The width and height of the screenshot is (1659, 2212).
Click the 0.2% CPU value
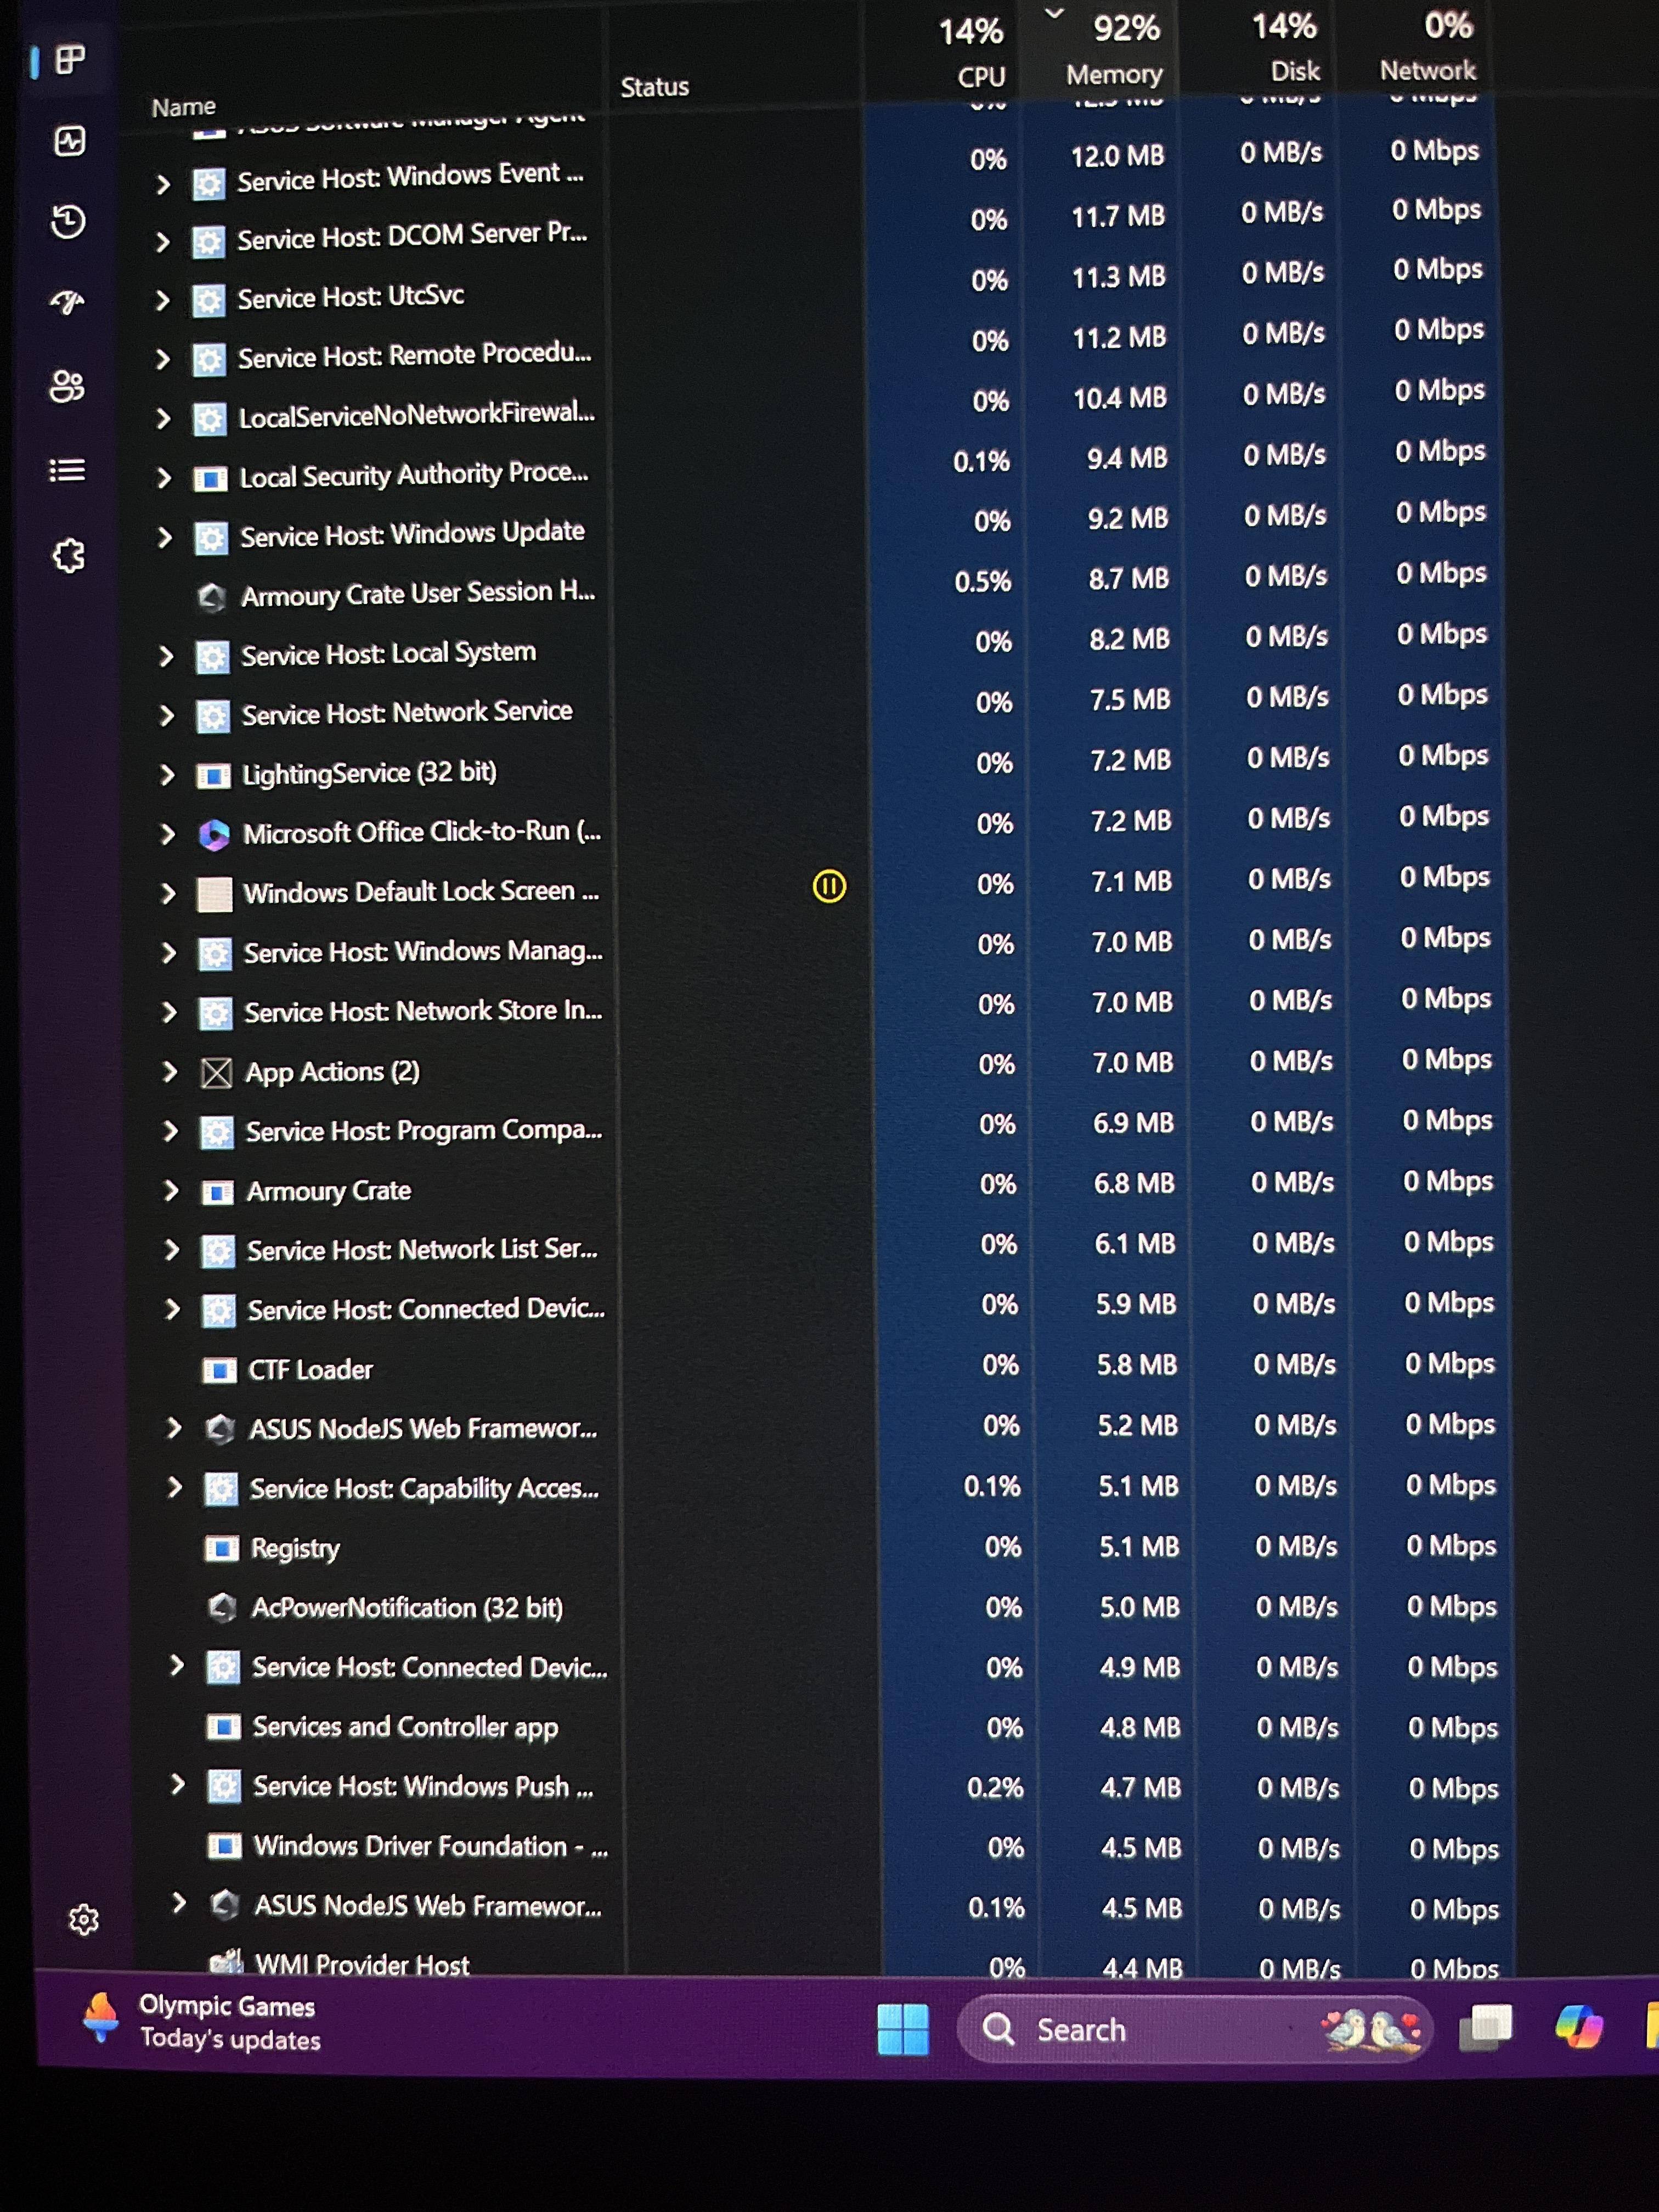pyautogui.click(x=995, y=1788)
